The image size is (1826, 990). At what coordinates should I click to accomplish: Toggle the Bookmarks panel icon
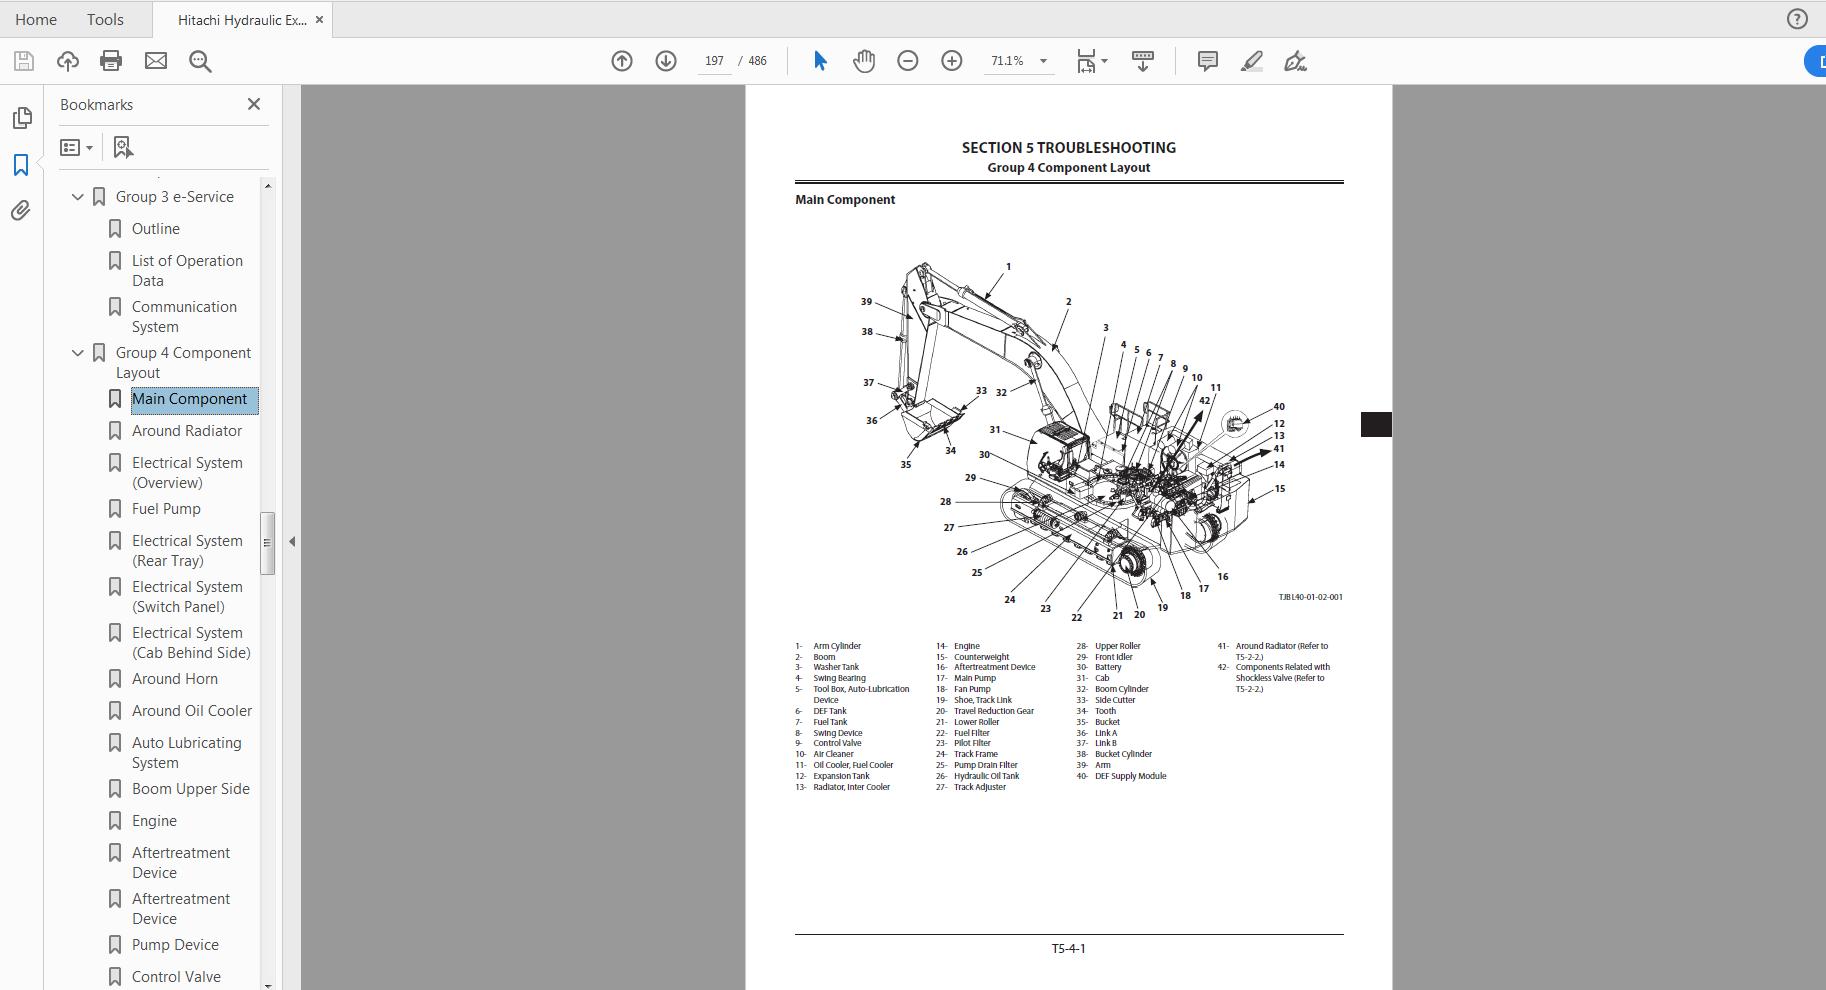(21, 165)
